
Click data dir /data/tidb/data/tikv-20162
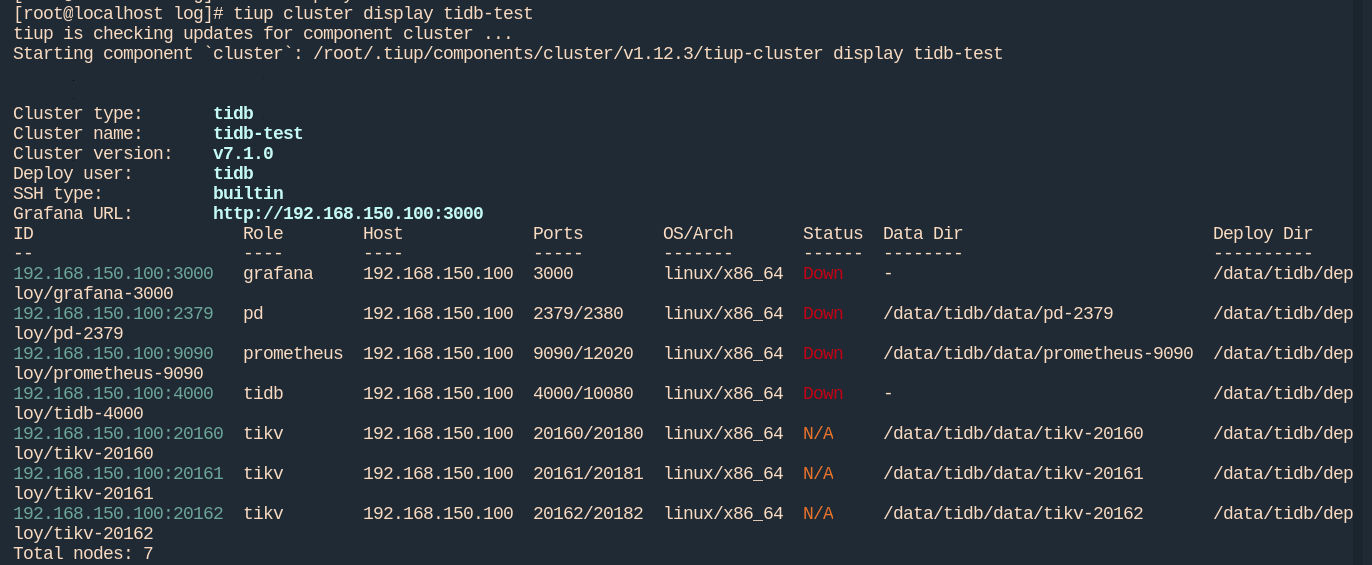click(x=1013, y=513)
